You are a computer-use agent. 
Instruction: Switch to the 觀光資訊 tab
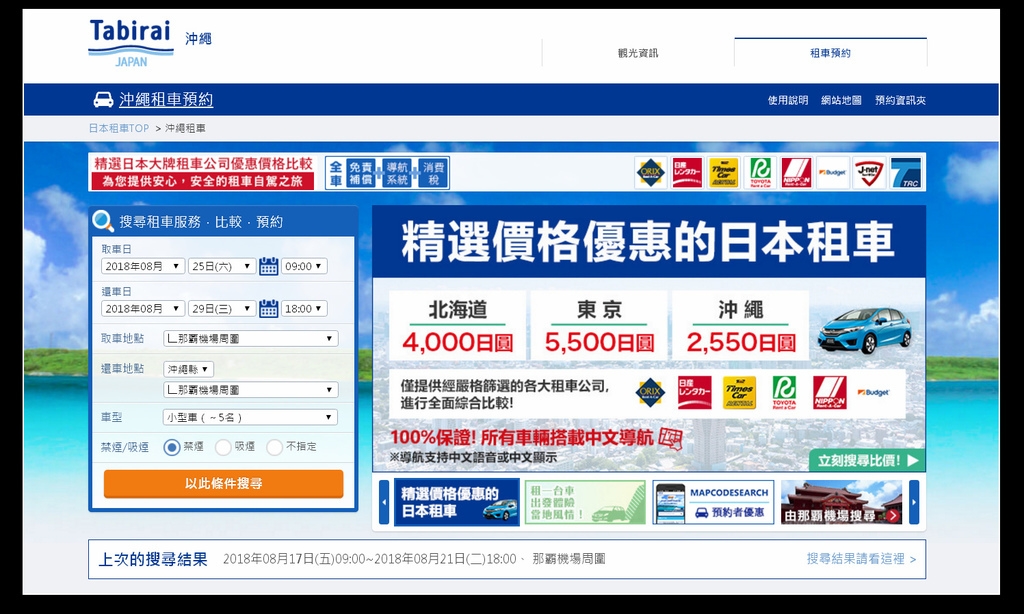click(638, 53)
